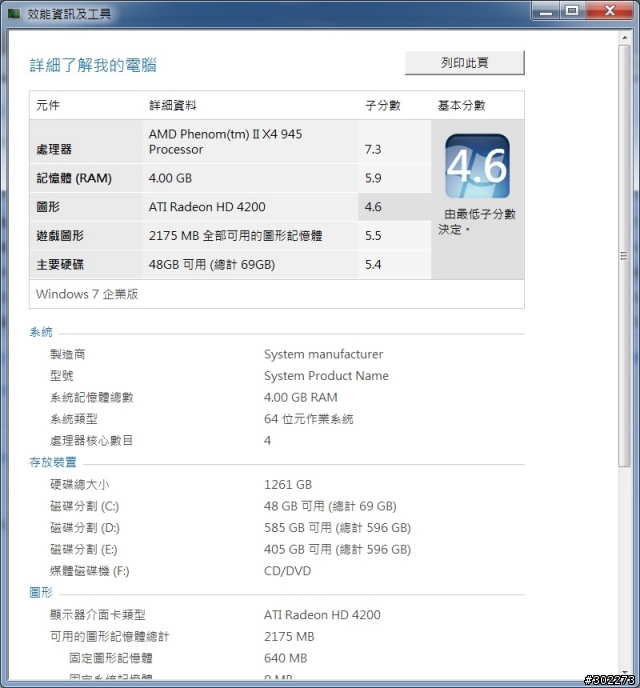Click the 7.3 processor subscore

pyautogui.click(x=373, y=150)
